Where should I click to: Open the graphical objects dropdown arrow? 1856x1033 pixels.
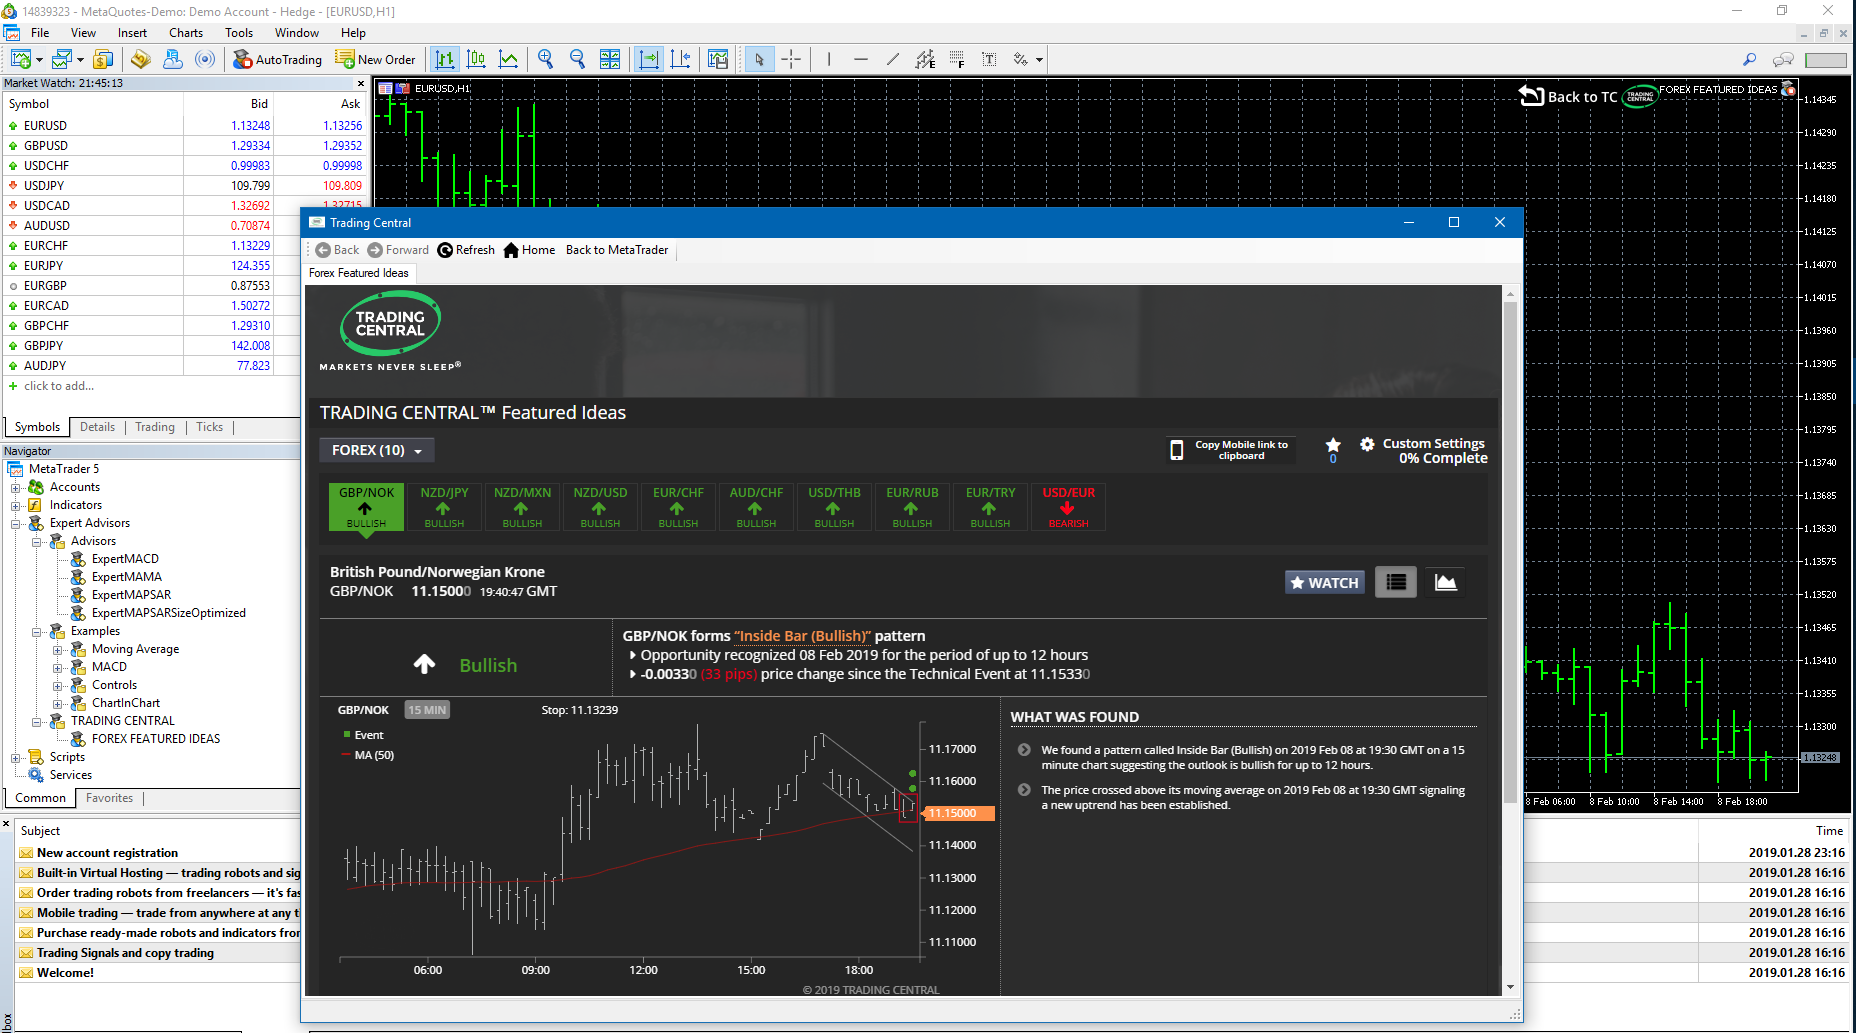pos(1039,60)
